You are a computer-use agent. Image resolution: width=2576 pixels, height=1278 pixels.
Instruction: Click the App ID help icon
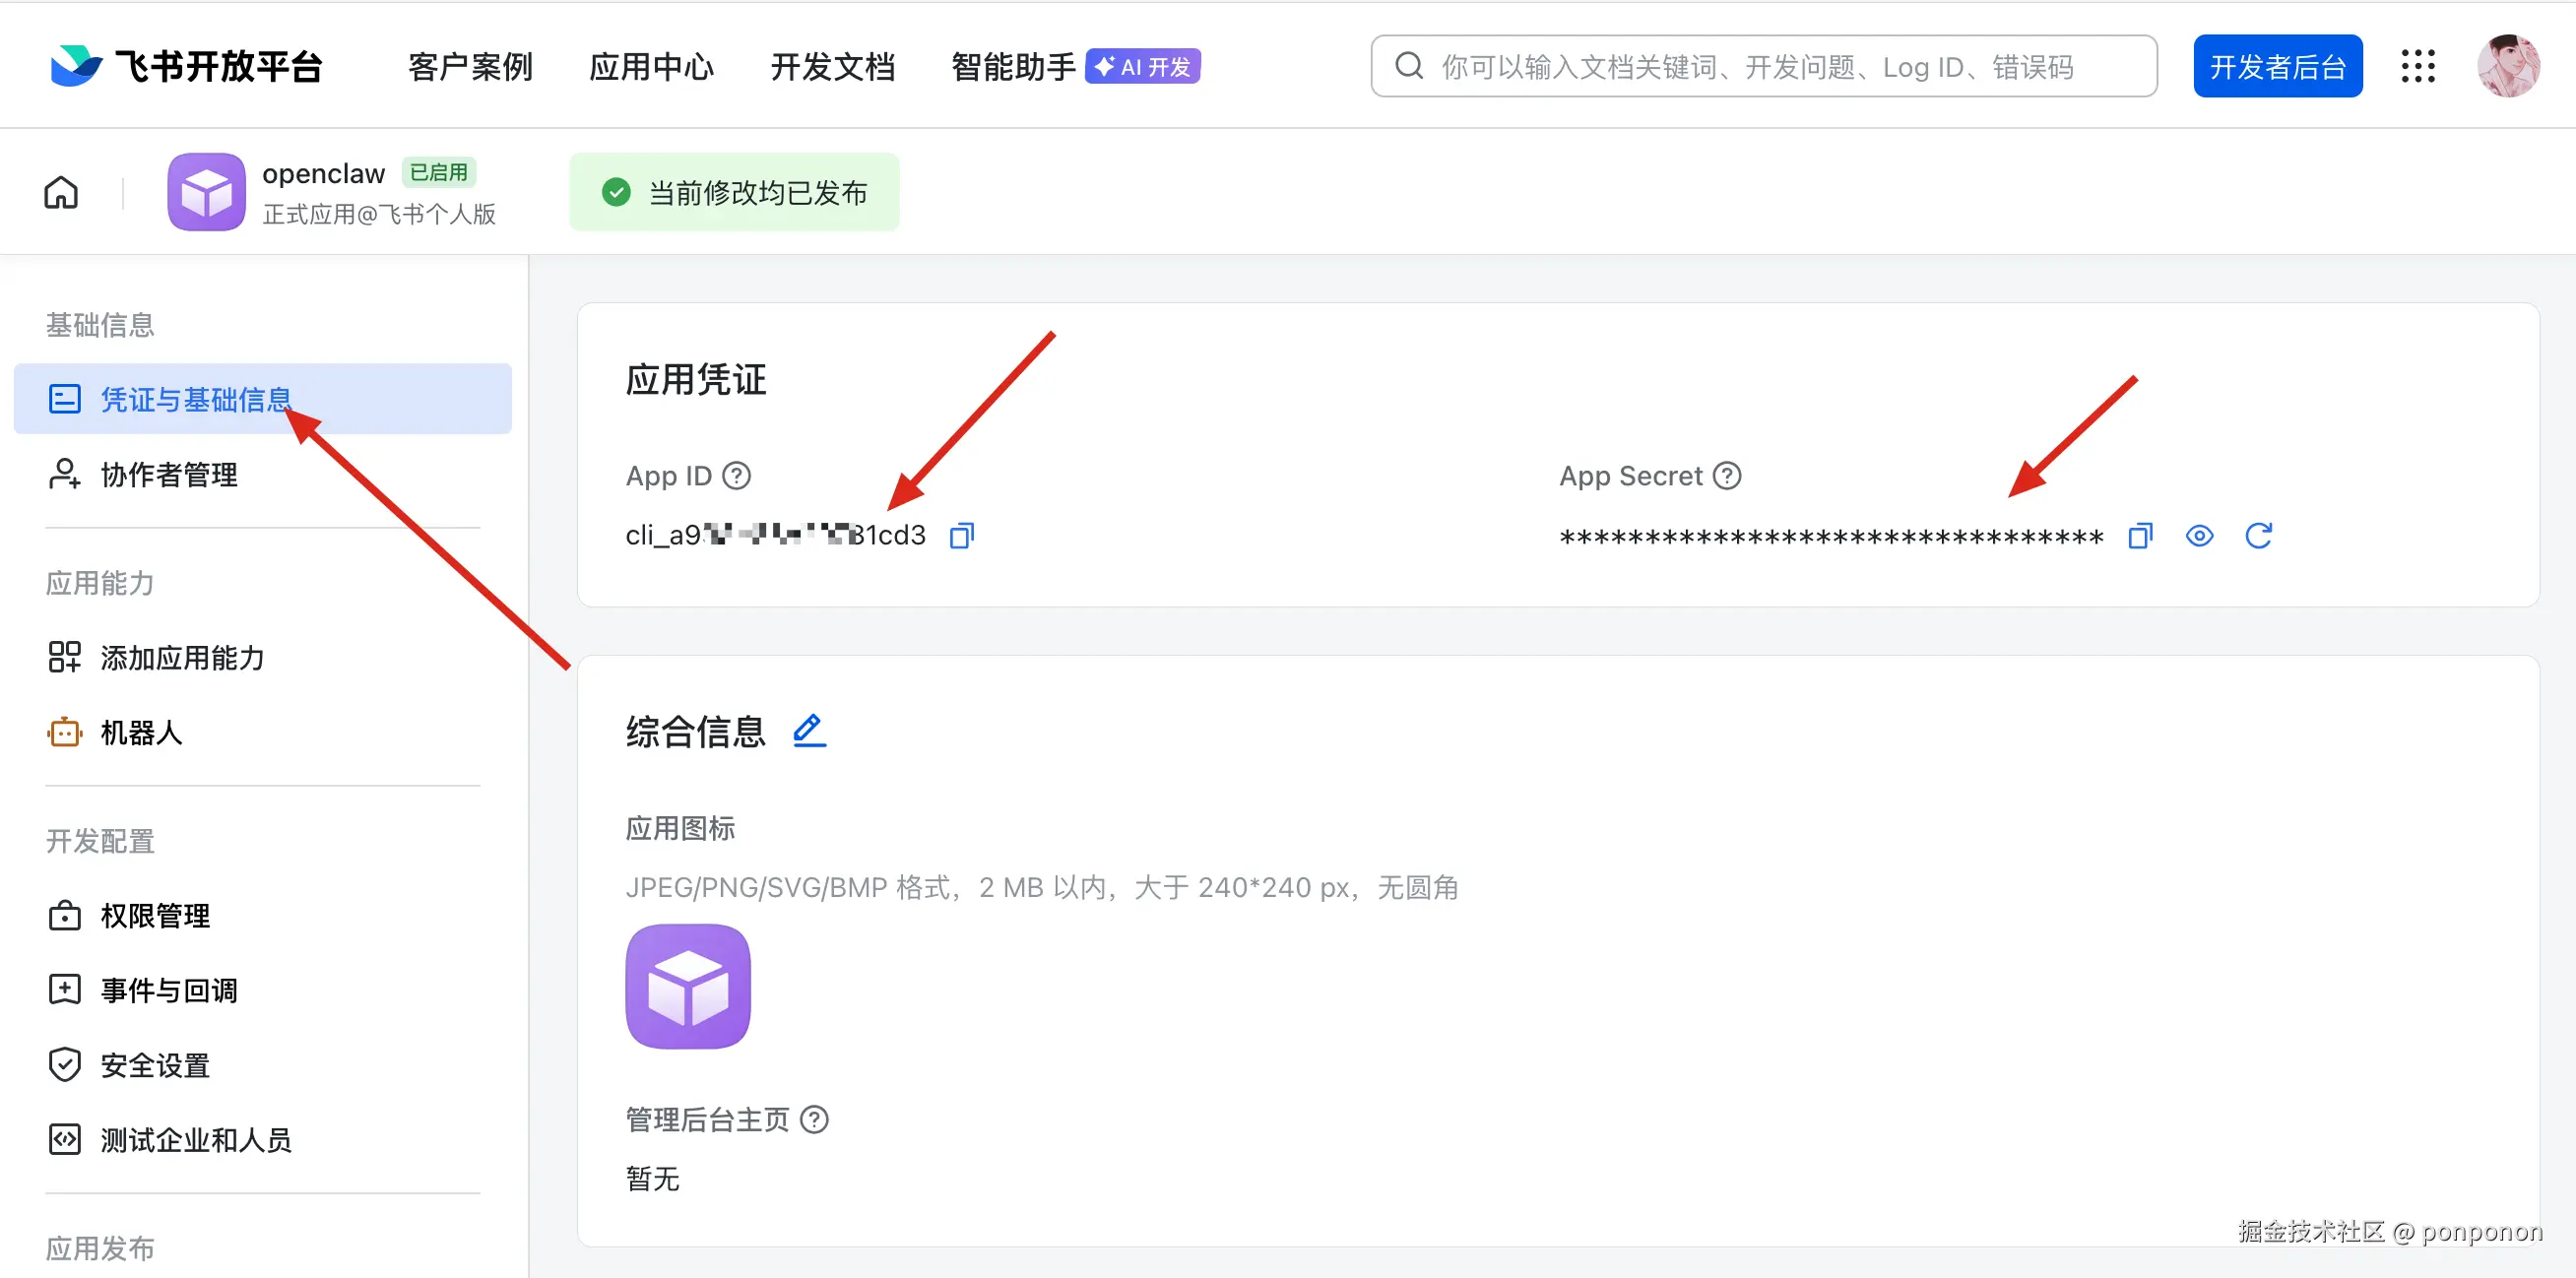737,476
